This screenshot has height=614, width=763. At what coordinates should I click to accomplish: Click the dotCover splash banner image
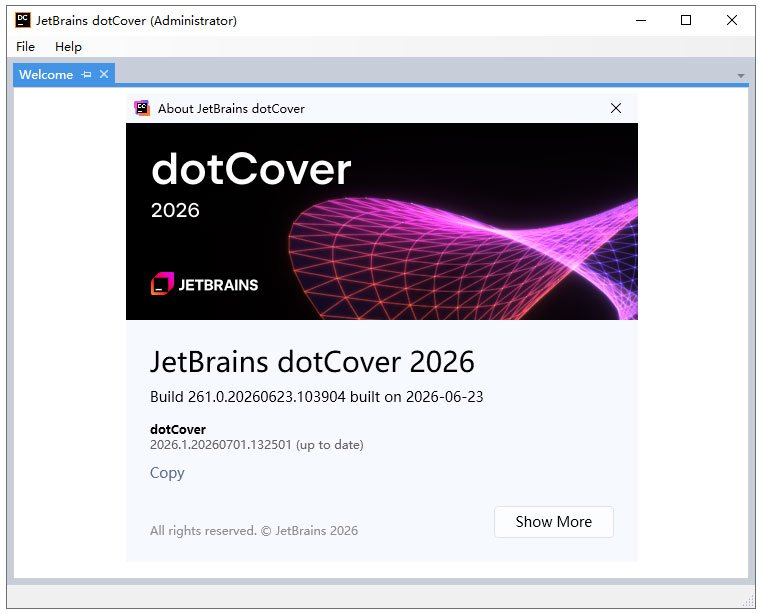pyautogui.click(x=382, y=221)
